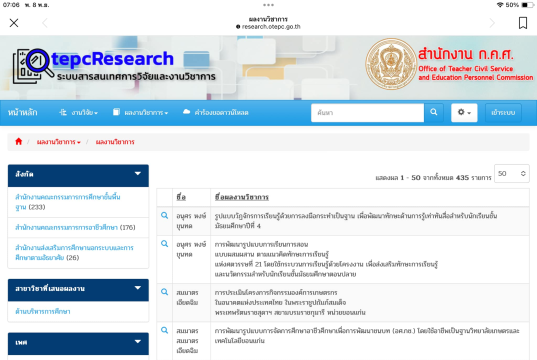Collapse the สังกัด filter panel
The height and width of the screenshot is (360, 537).
[x=78, y=175]
